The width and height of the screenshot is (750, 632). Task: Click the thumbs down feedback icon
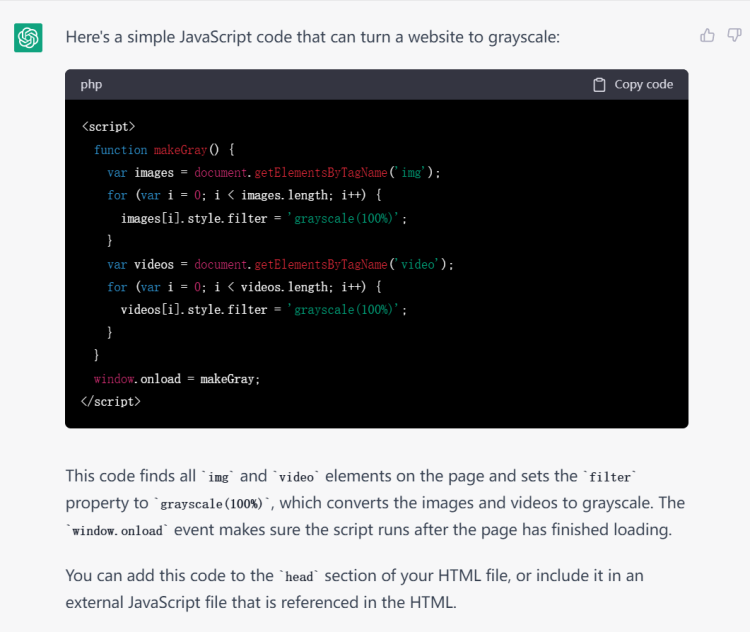tap(734, 36)
